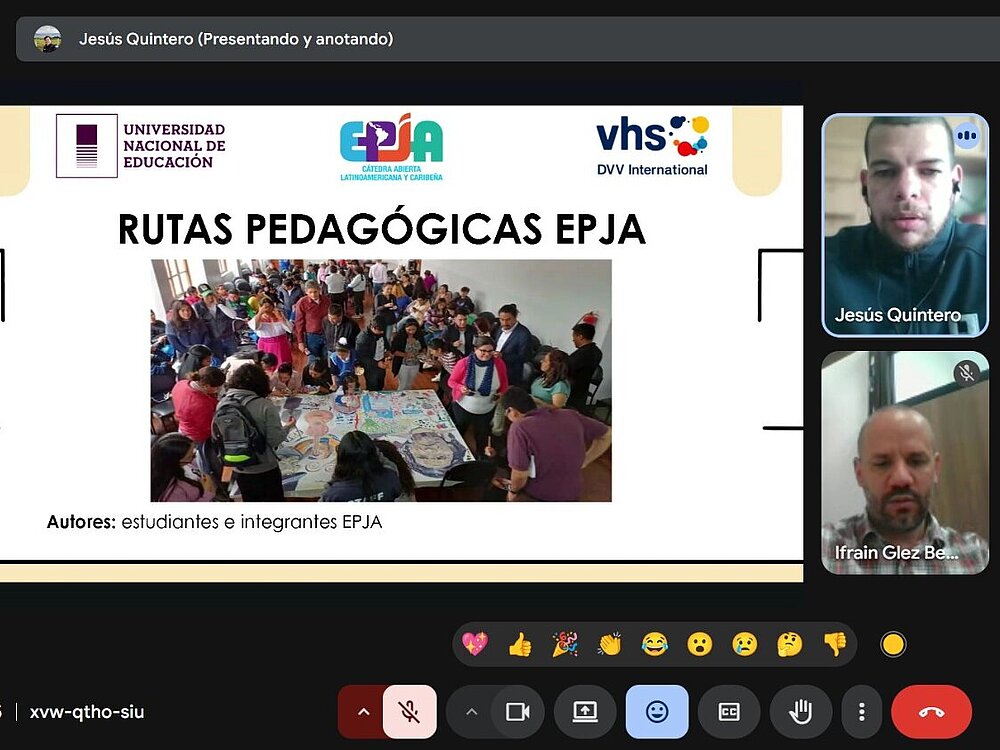Raise your hand in the meeting
This screenshot has height=750, width=1000.
801,712
